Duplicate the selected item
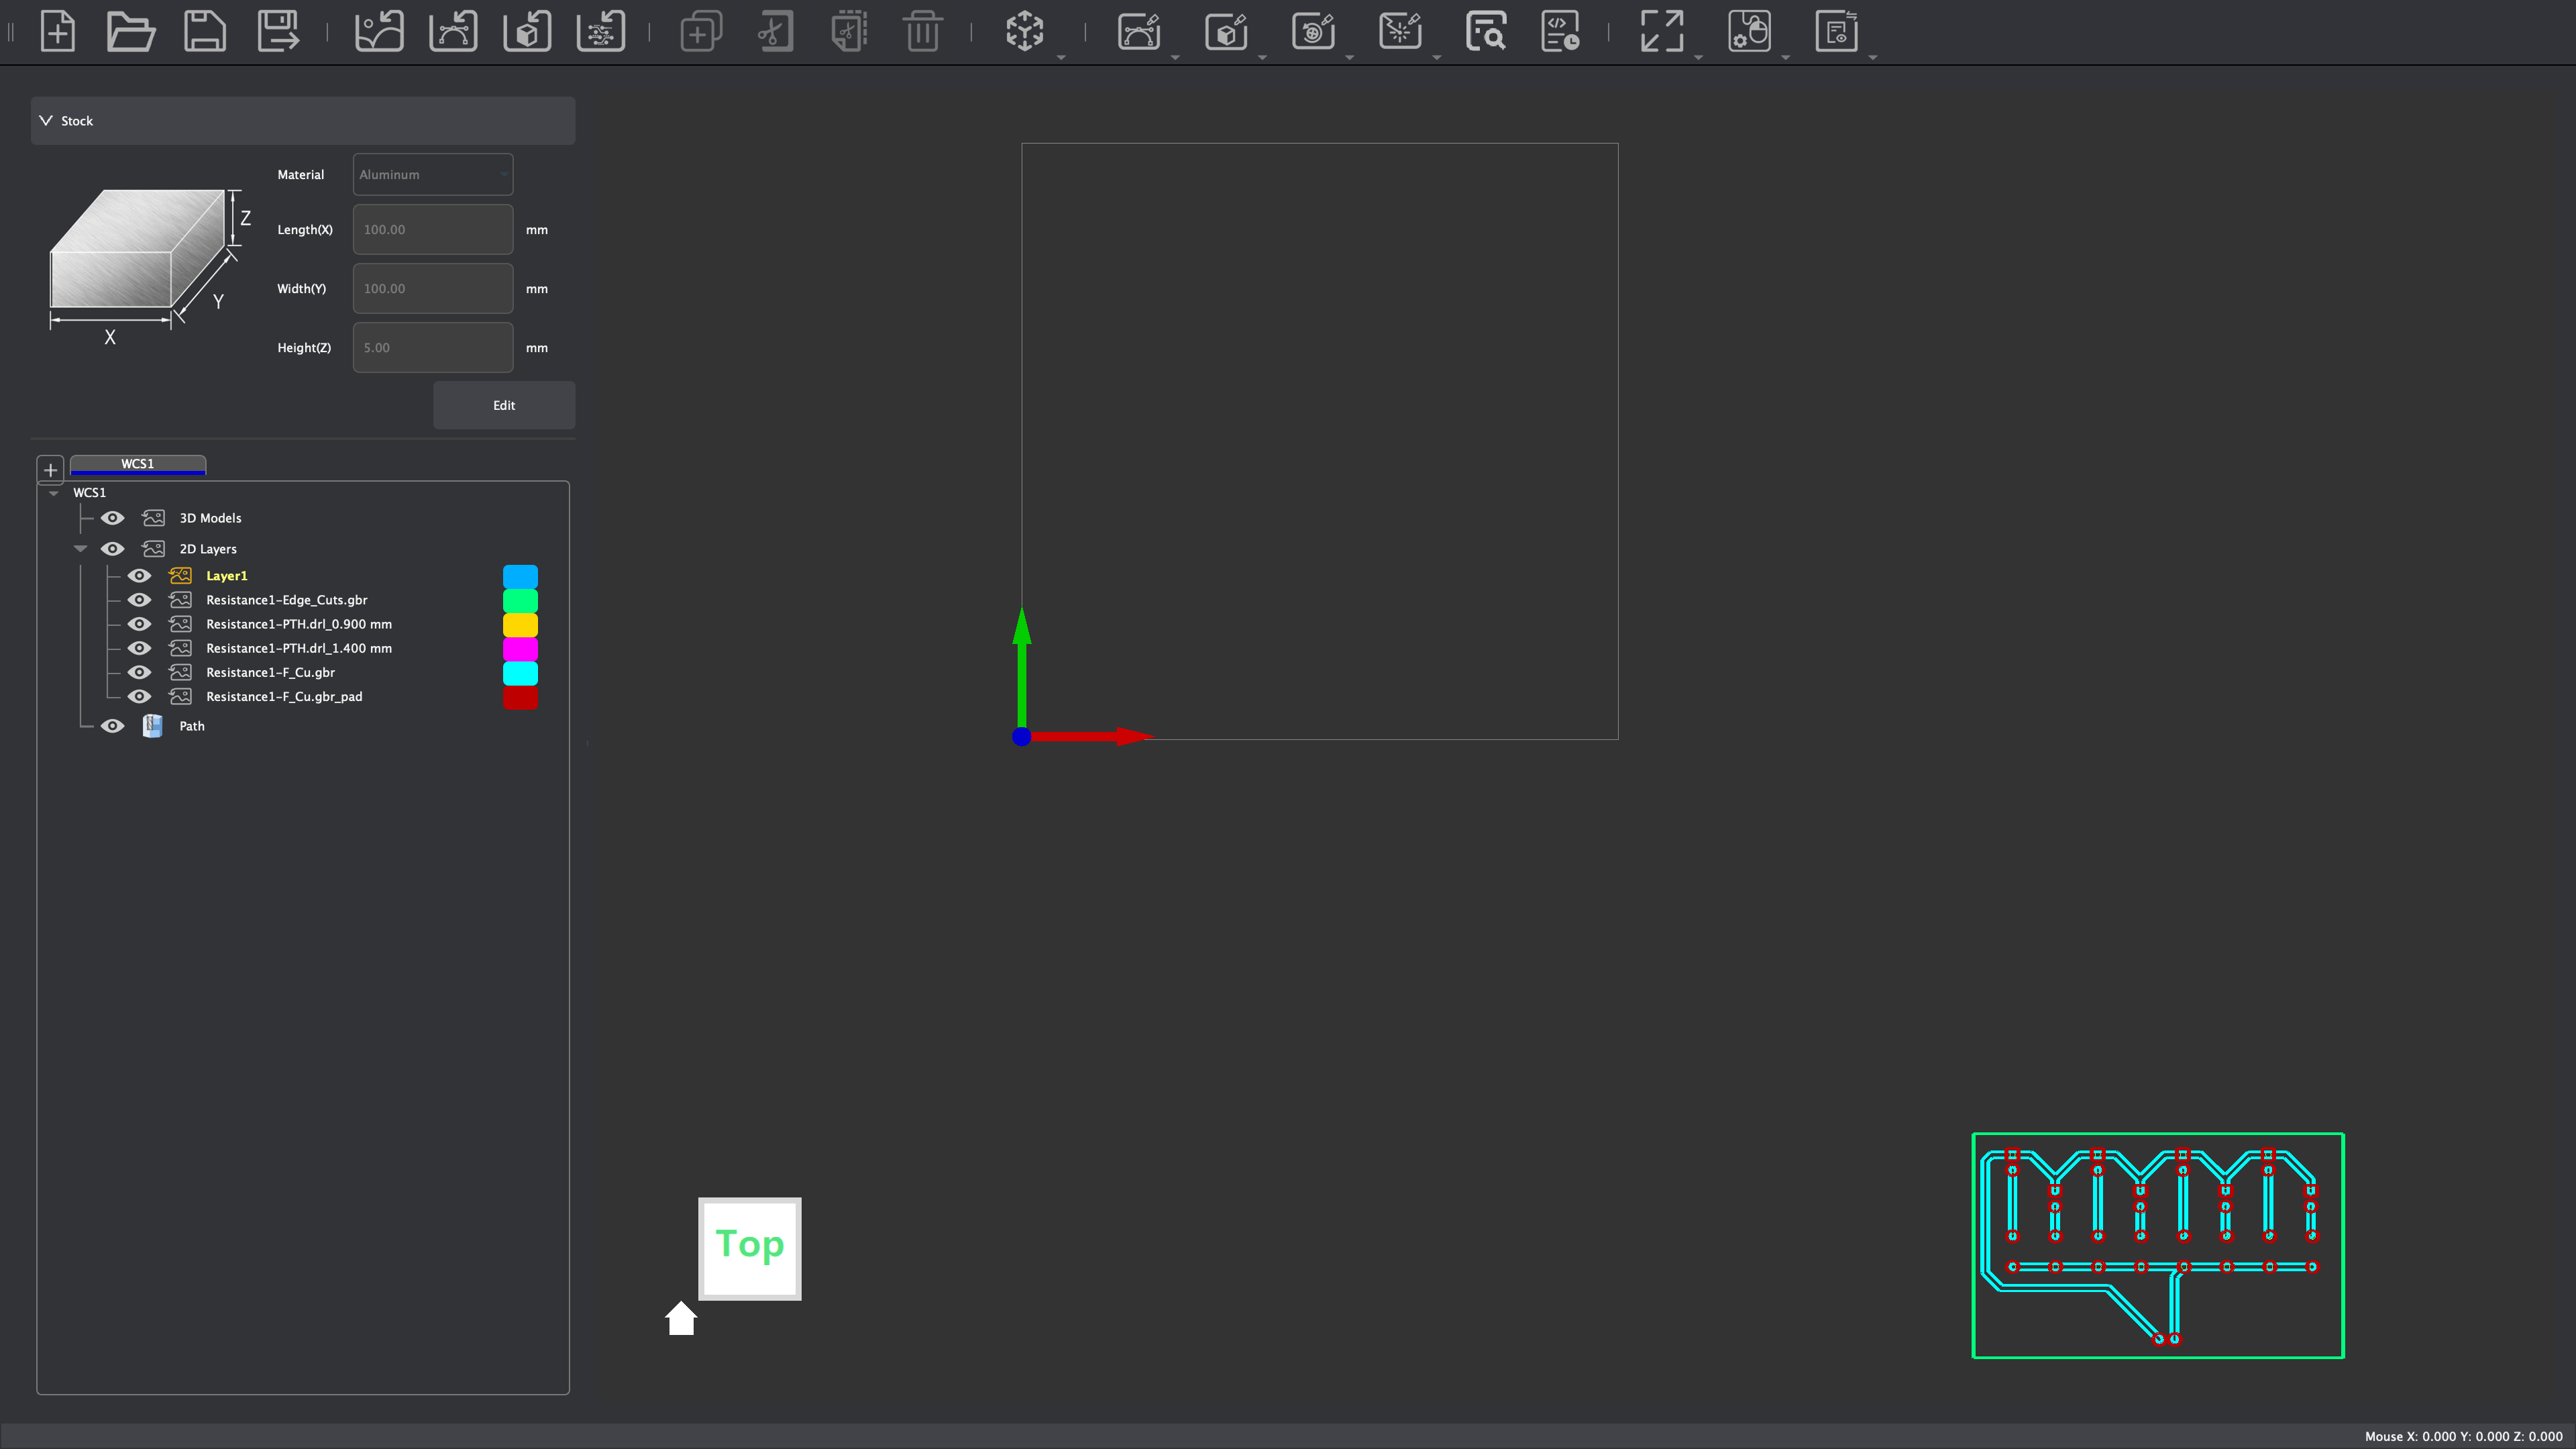The image size is (2576, 1449). 701,31
